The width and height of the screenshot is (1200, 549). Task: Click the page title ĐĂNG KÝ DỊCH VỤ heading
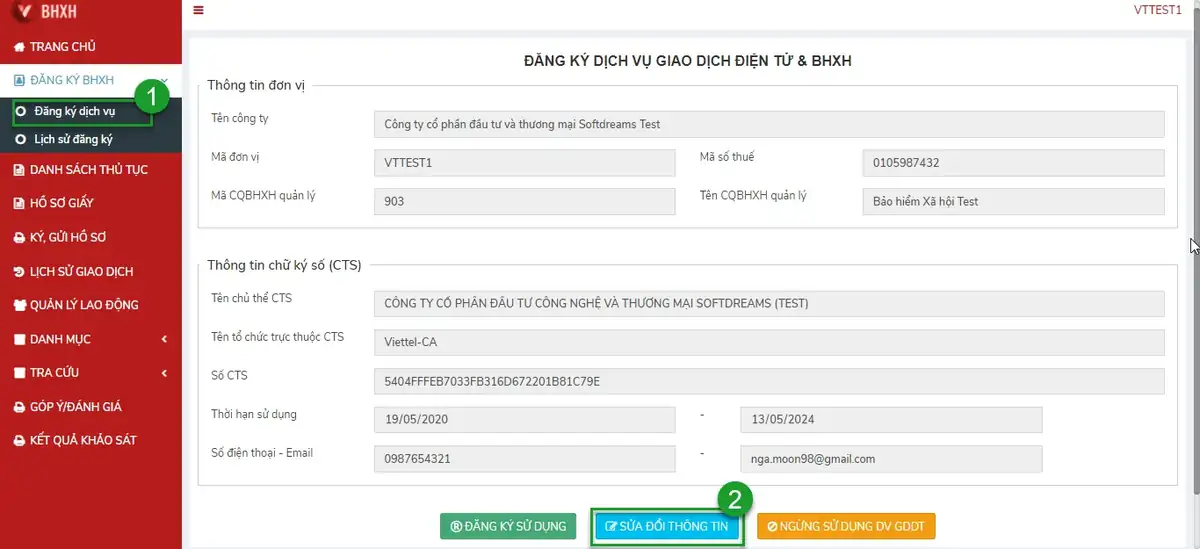(688, 61)
